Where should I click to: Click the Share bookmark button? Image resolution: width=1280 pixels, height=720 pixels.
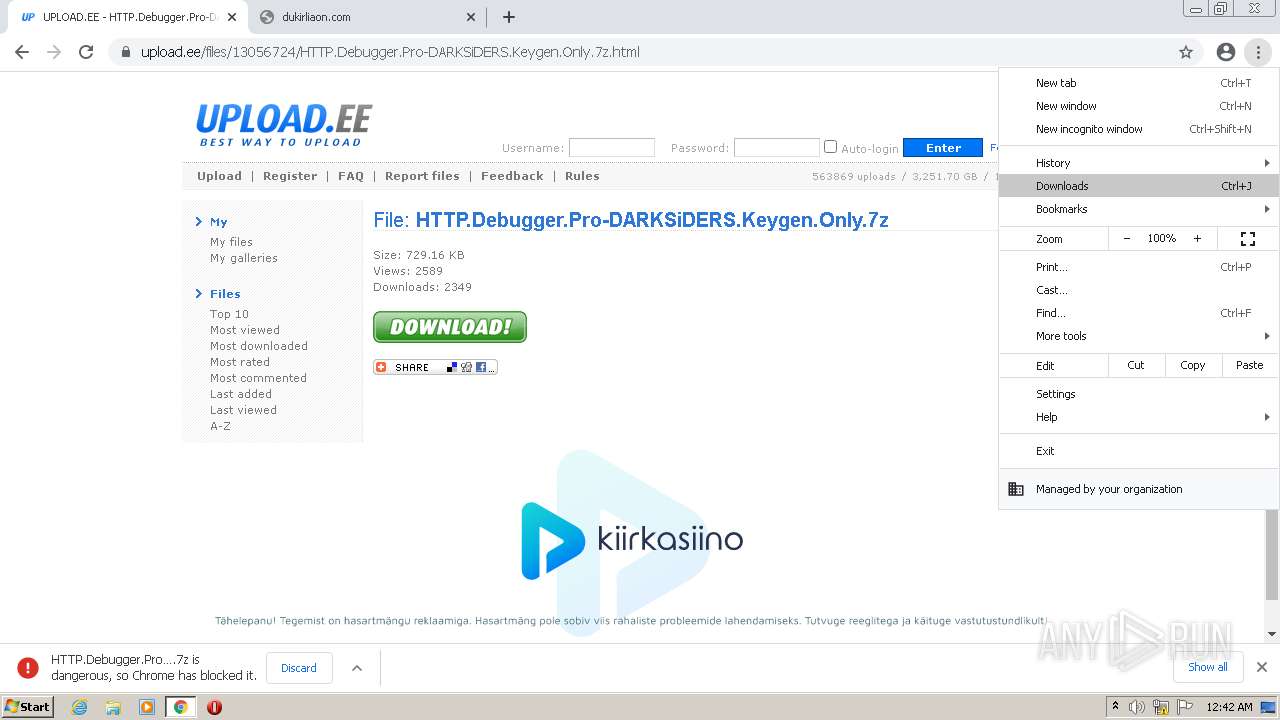point(435,367)
